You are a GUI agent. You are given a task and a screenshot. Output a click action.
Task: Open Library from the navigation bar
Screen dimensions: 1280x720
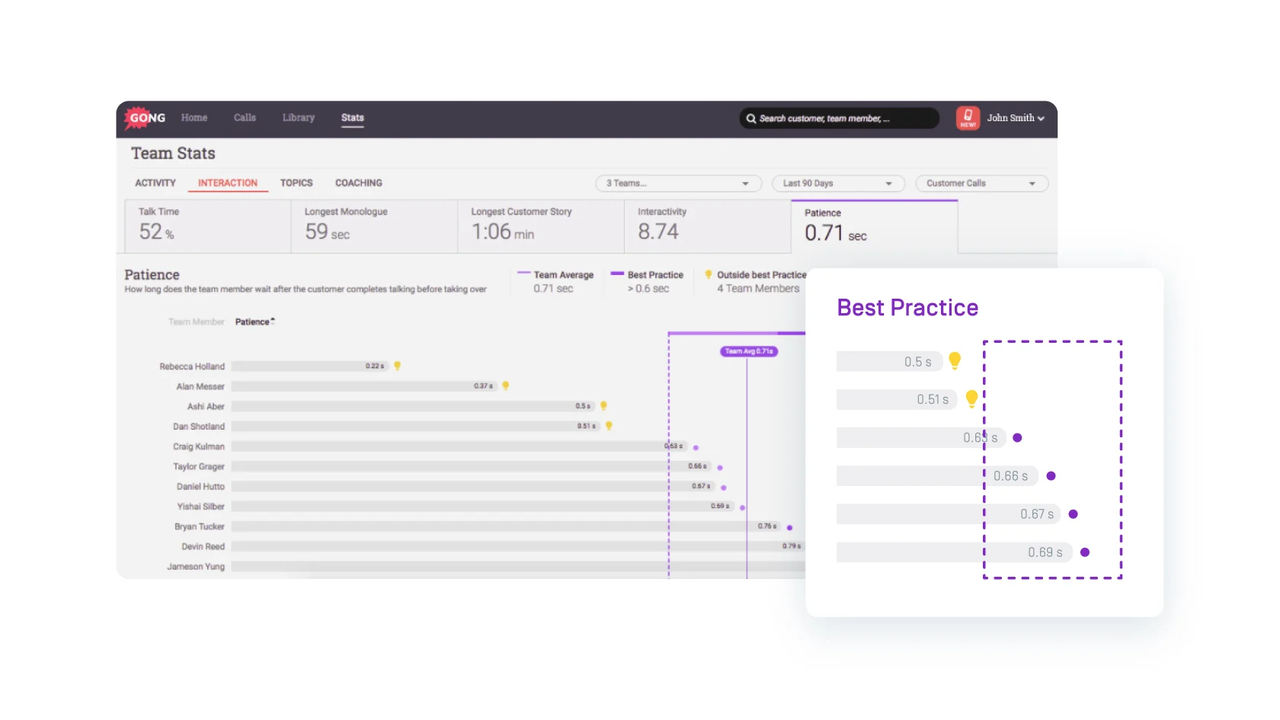pyautogui.click(x=298, y=118)
